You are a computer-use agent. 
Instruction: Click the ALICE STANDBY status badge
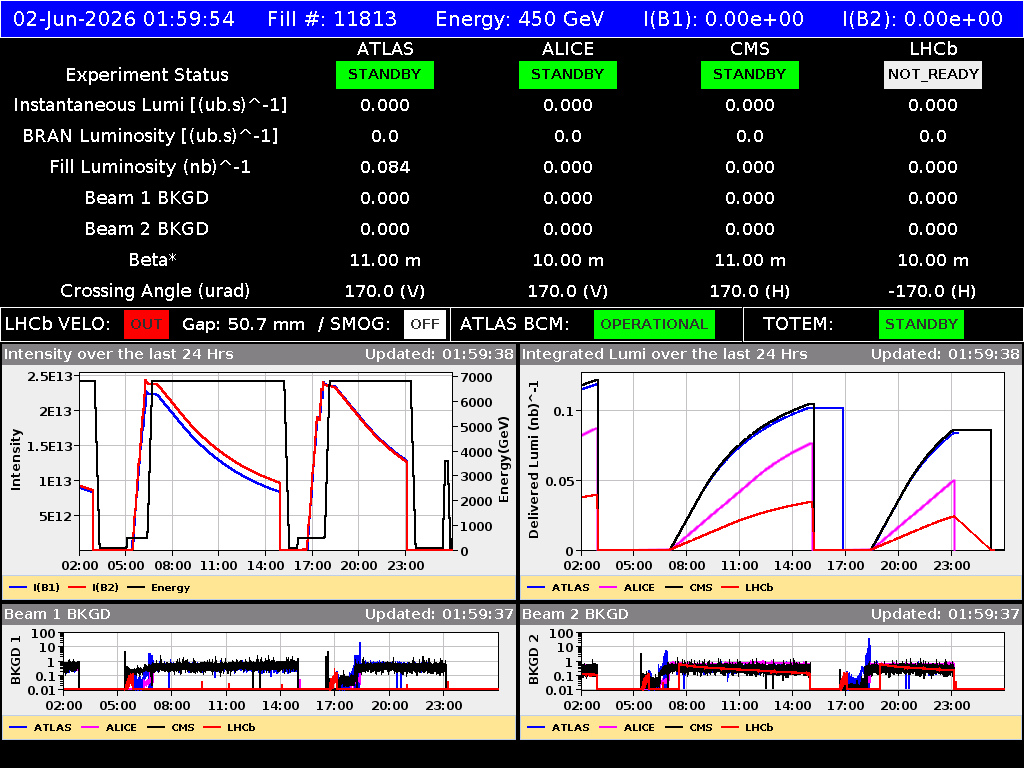pyautogui.click(x=568, y=74)
